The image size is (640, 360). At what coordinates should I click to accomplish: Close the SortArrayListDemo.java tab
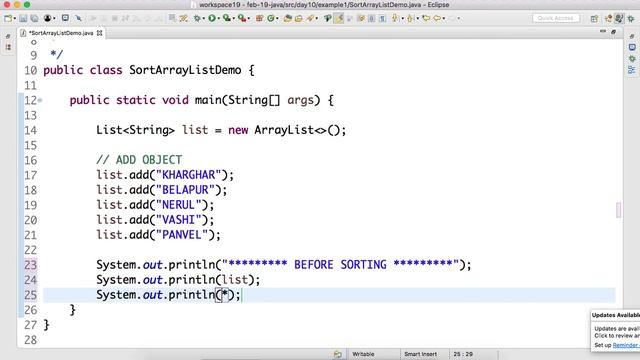point(100,33)
